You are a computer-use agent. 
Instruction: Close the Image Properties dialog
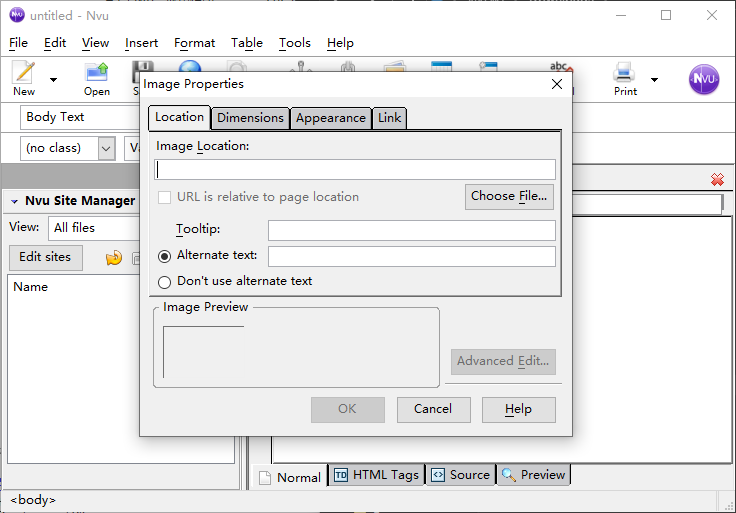pyautogui.click(x=557, y=84)
